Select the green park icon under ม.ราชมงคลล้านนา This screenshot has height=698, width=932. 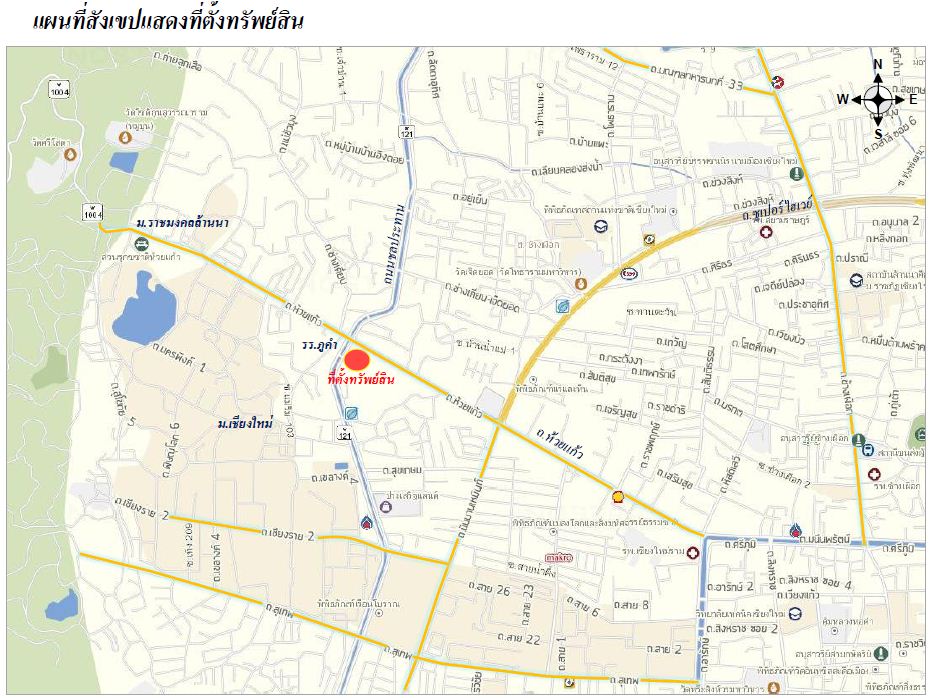(x=141, y=244)
